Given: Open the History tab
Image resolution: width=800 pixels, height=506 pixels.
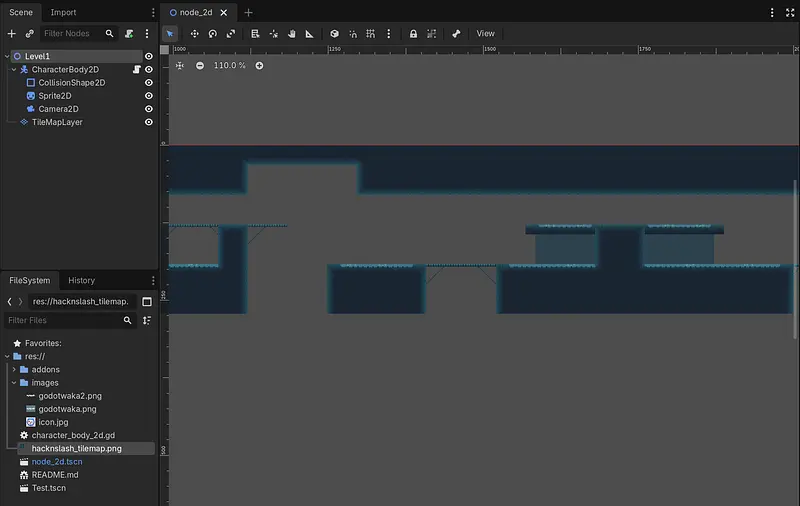Looking at the screenshot, I should (81, 281).
